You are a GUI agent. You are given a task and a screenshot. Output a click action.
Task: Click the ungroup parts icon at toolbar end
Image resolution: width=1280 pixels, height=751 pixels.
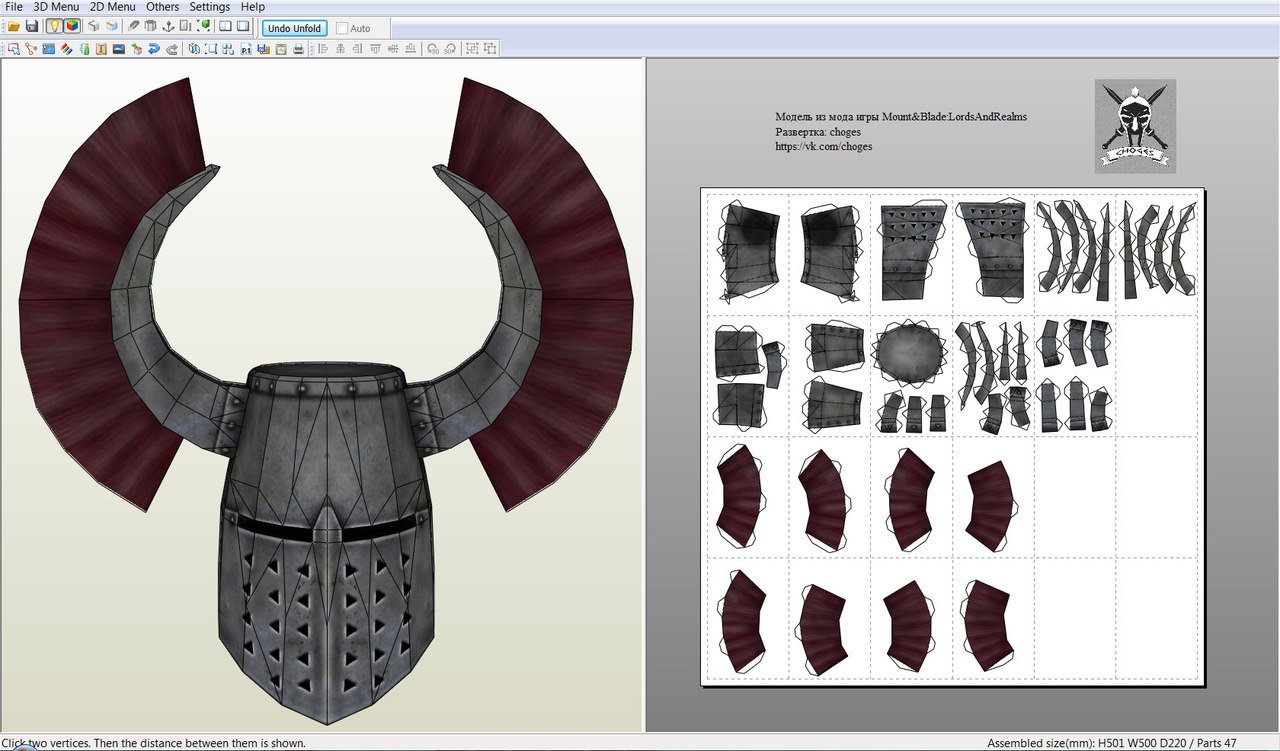click(x=490, y=48)
